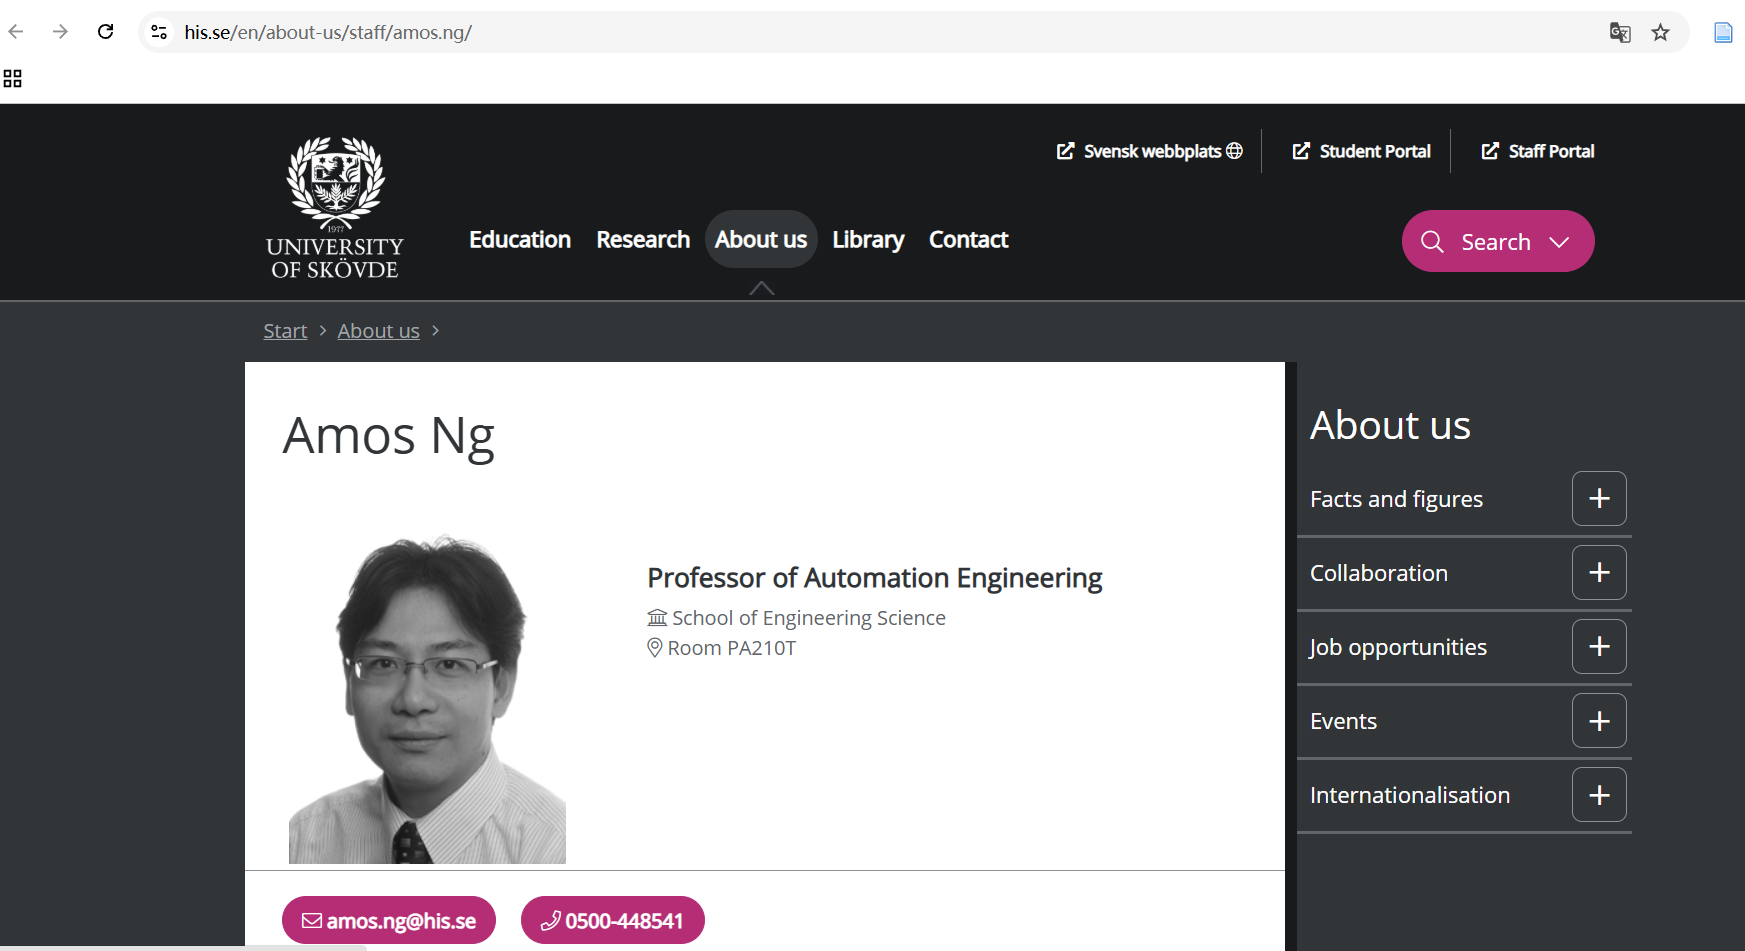Open the Education menu
1745x951 pixels.
point(519,240)
